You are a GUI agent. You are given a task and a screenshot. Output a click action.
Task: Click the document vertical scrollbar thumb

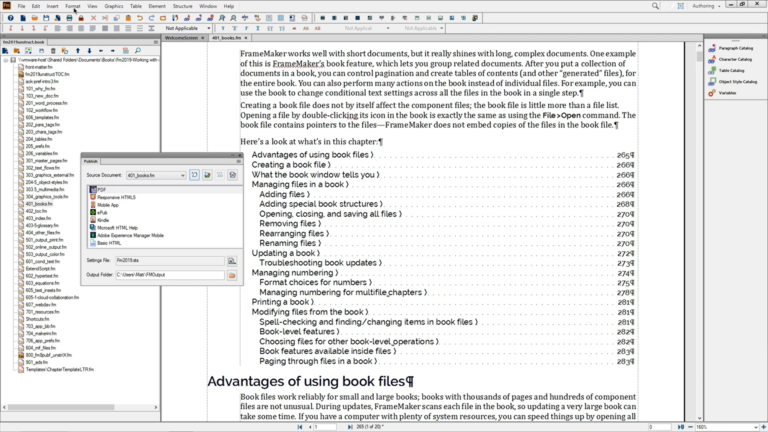699,56
